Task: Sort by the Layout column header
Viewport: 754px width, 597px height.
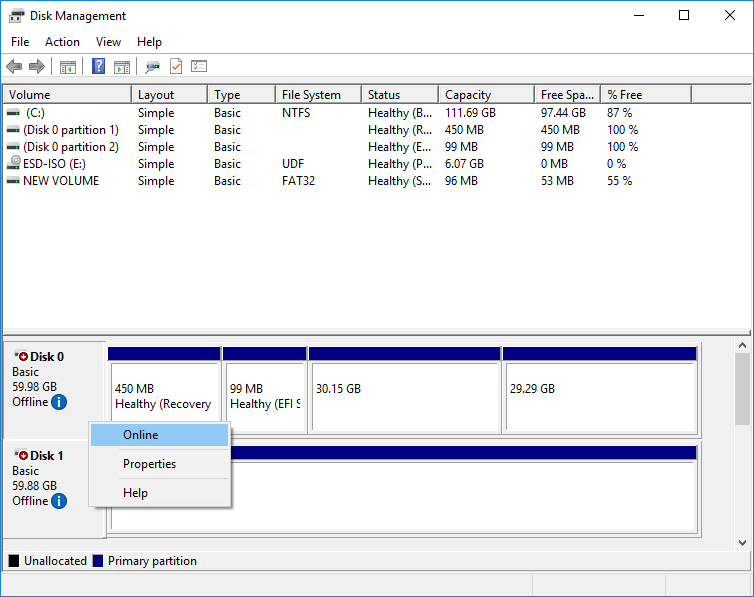Action: [x=170, y=95]
